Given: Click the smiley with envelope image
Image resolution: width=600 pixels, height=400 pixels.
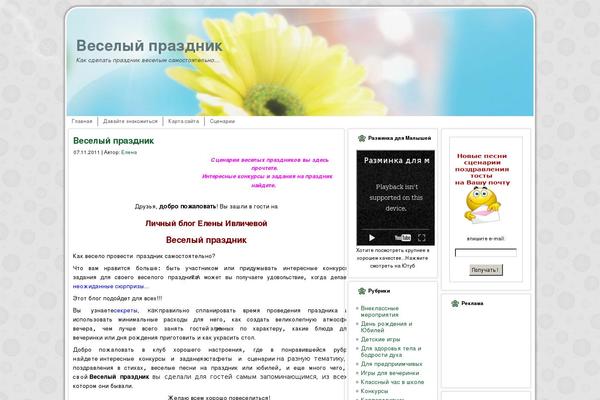Looking at the screenshot, I should (482, 206).
